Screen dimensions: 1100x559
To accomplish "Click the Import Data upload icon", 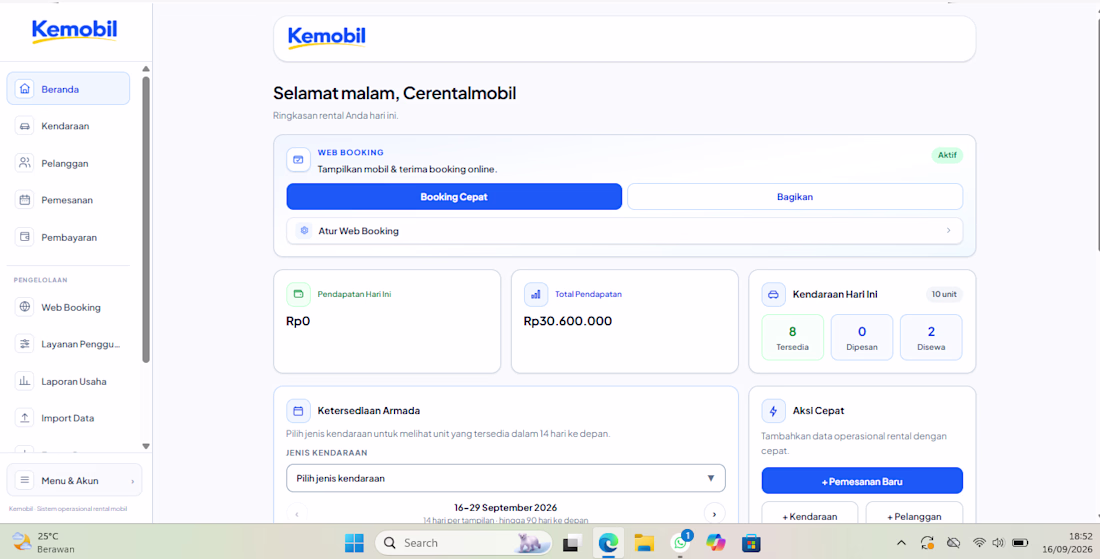I will [25, 418].
